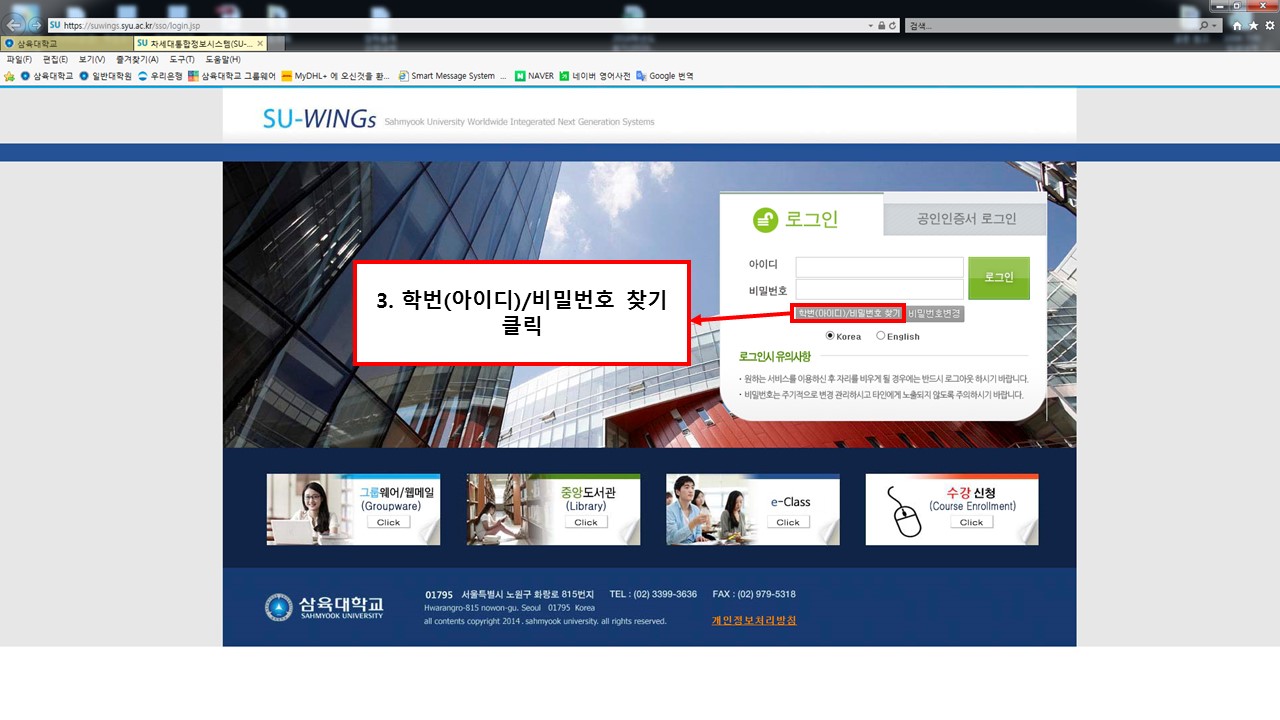Open the new tab button
This screenshot has height=720, width=1280.
point(276,44)
